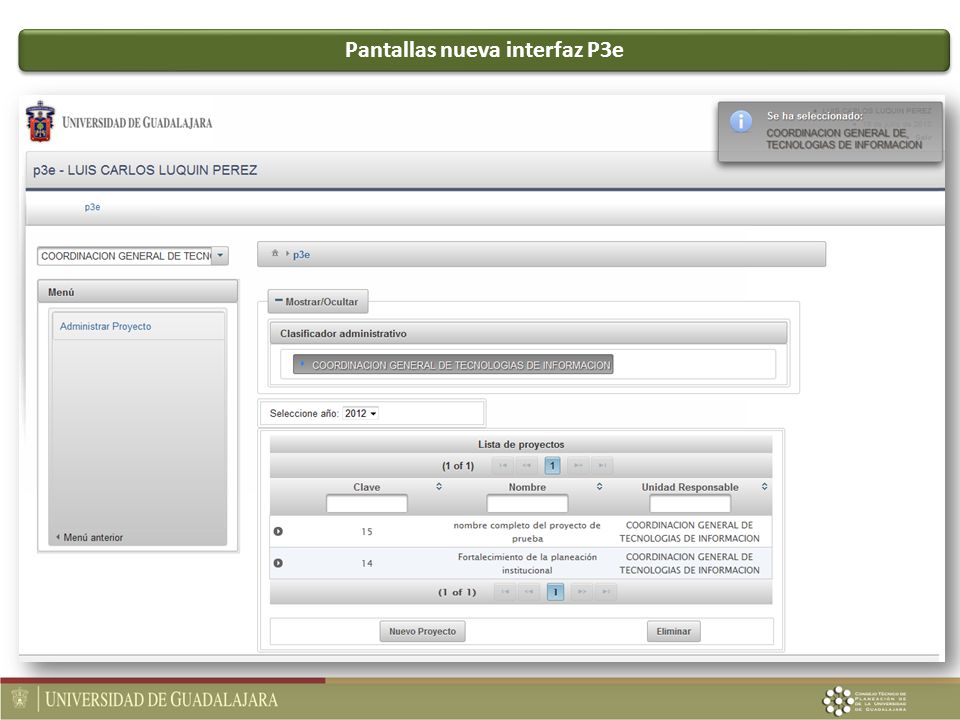This screenshot has height=720, width=960.
Task: Sort by Unidad Responsable column arrows
Action: 765,487
